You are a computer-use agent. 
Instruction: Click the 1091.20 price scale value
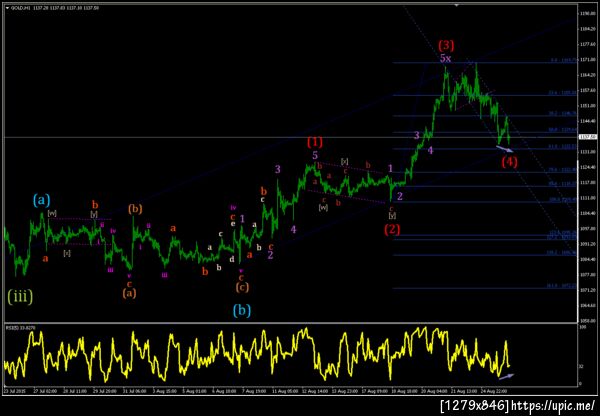[x=587, y=244]
